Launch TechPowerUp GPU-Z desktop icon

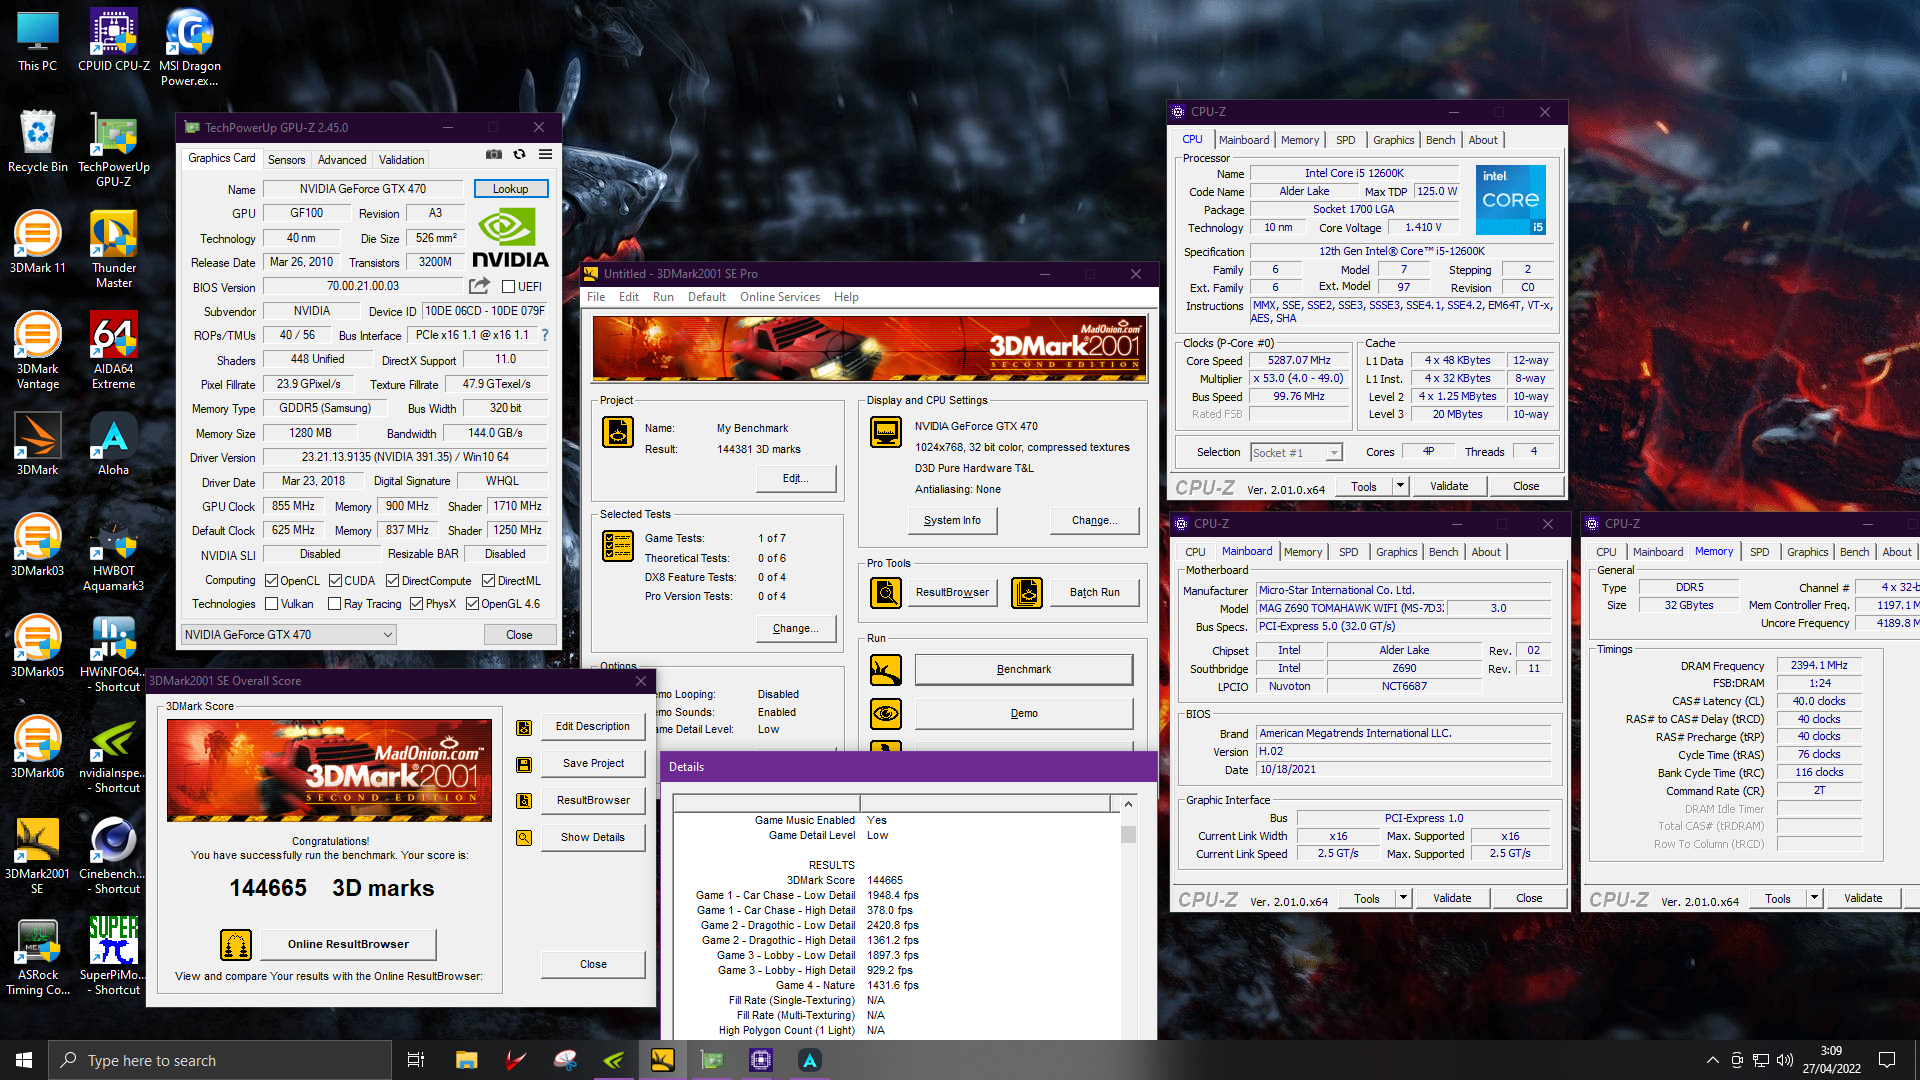(x=113, y=150)
